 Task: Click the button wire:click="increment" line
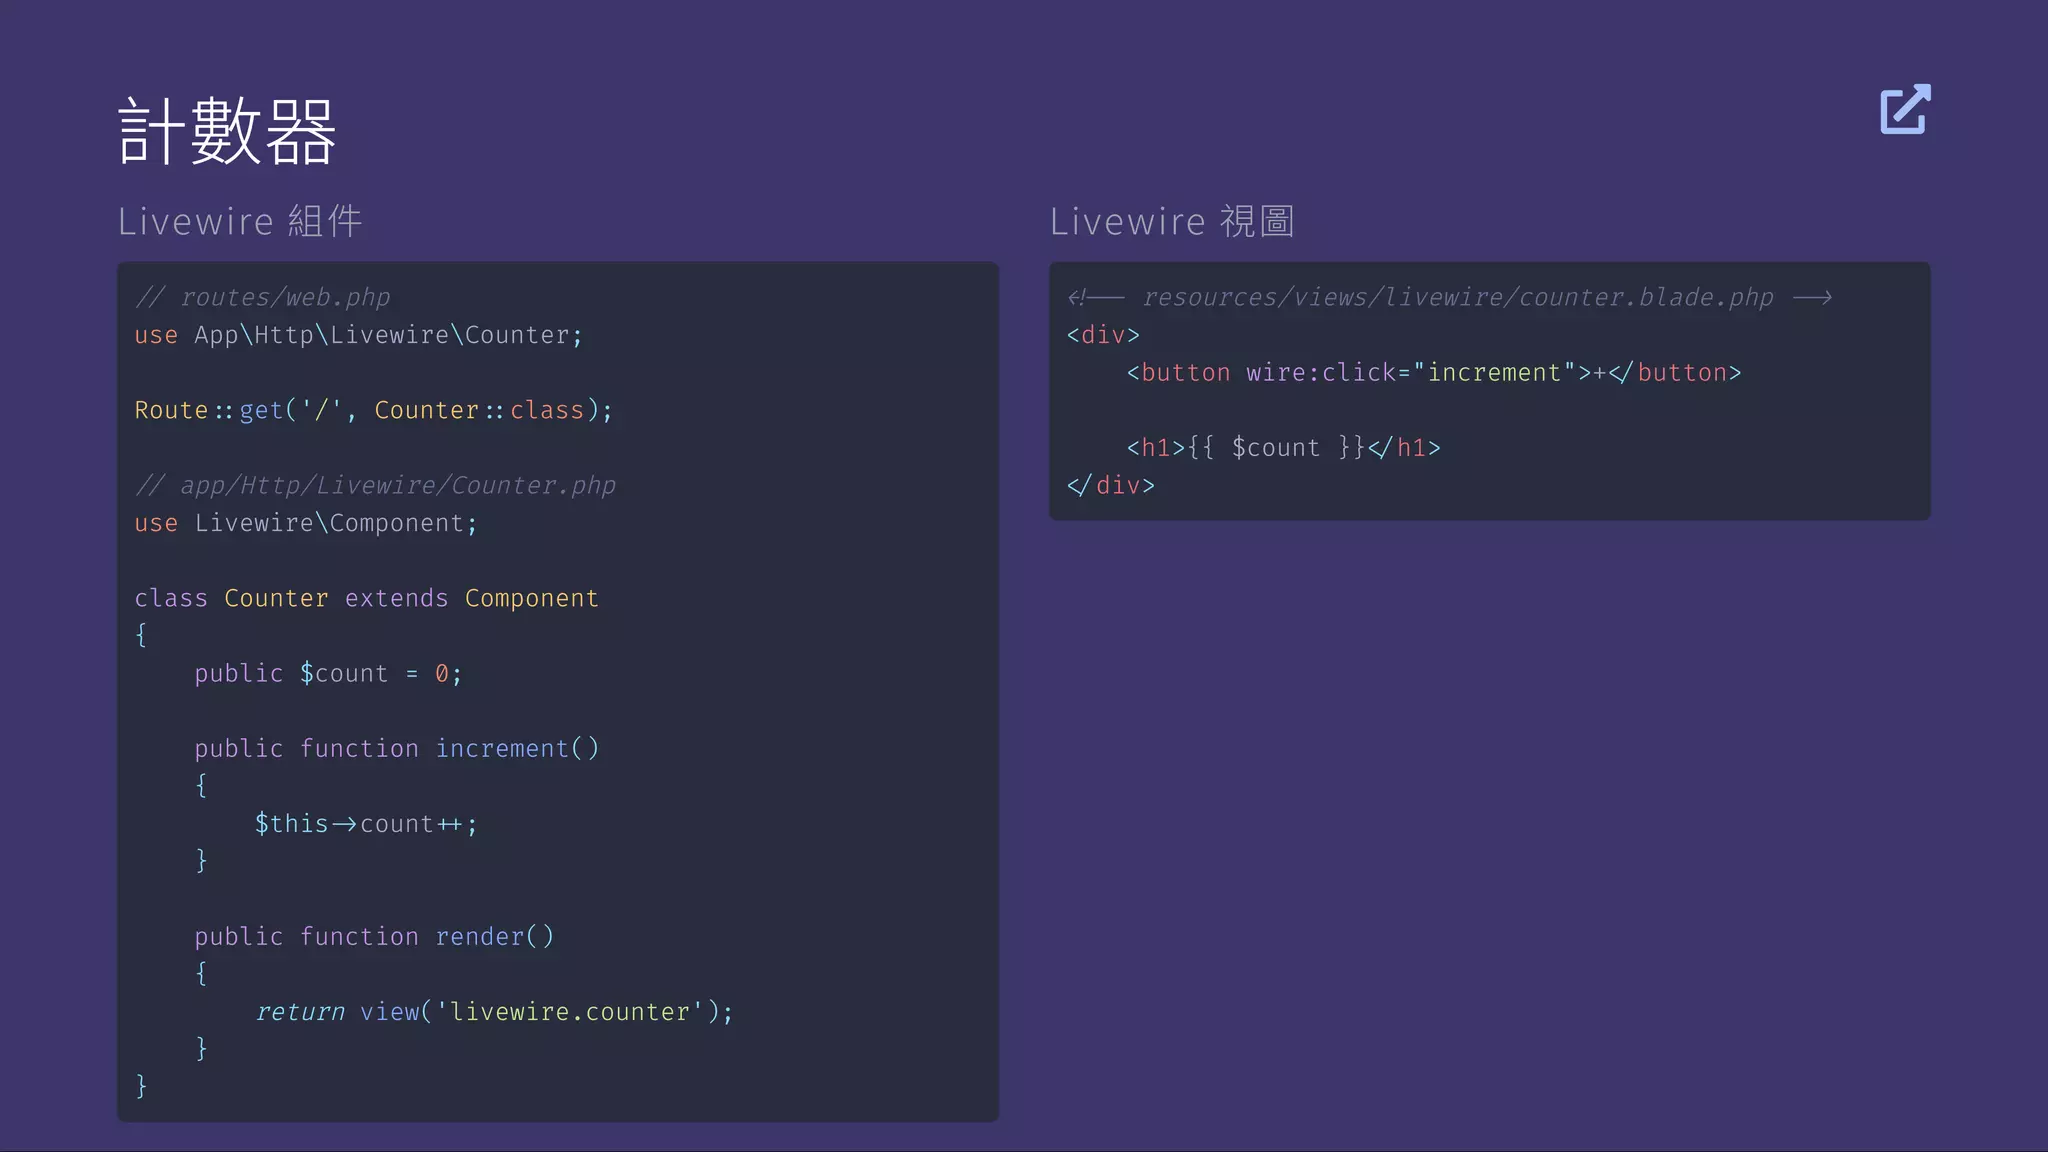pyautogui.click(x=1434, y=372)
